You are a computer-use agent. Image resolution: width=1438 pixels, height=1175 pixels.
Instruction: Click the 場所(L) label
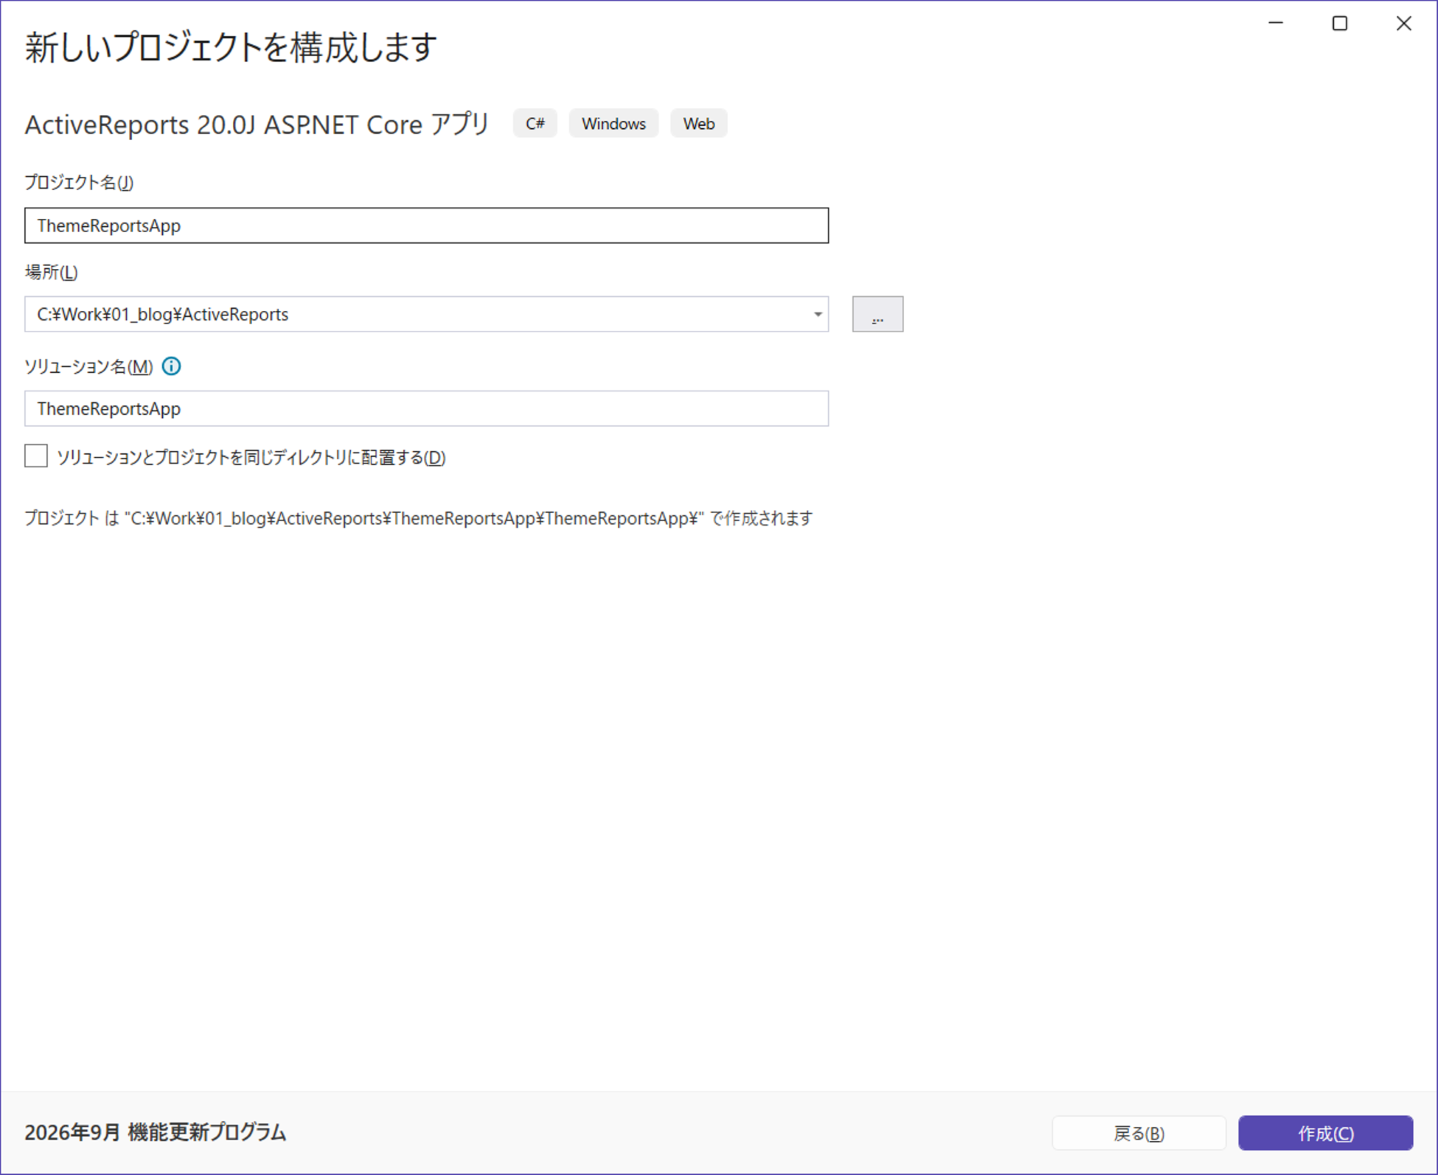(x=51, y=272)
